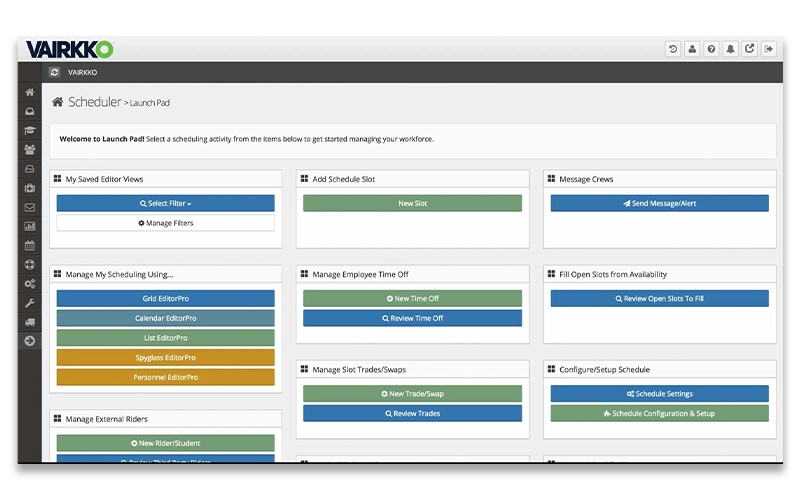Click the history icon in the top bar
This screenshot has width=800, height=500.
tap(673, 49)
